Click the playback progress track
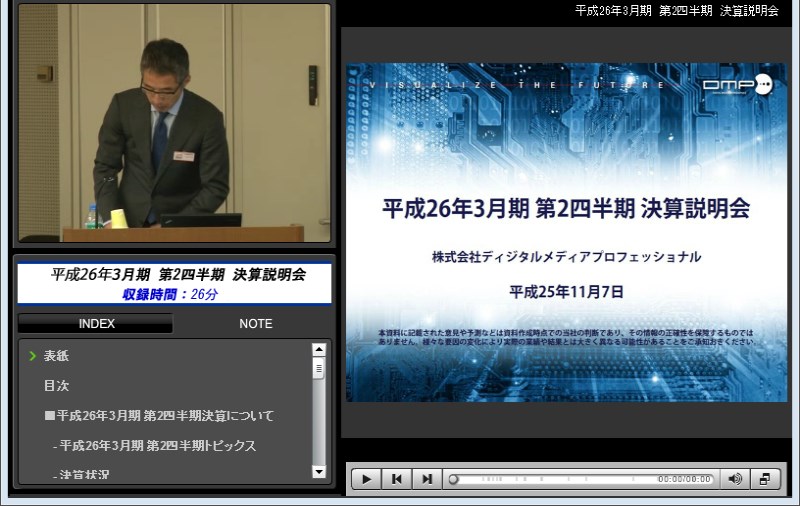The height and width of the screenshot is (506, 800). pyautogui.click(x=582, y=479)
